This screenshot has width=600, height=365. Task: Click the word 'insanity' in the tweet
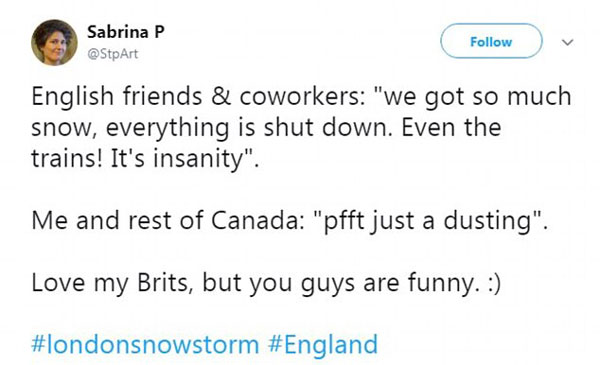coord(198,159)
